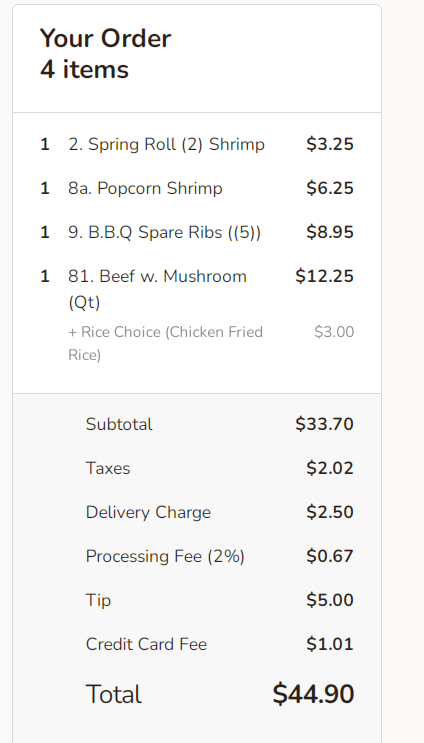Viewport: 424px width, 743px height.
Task: Click the $3.25 Spring Roll price
Action: point(330,145)
